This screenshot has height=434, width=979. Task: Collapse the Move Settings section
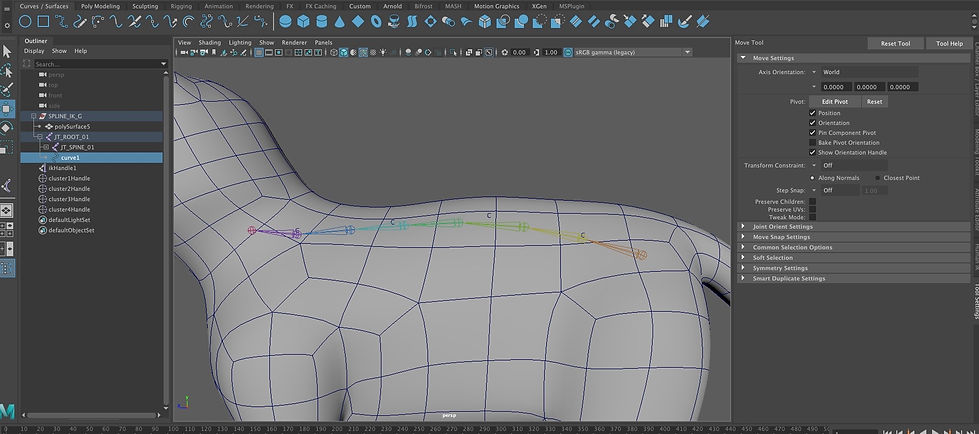(854, 58)
